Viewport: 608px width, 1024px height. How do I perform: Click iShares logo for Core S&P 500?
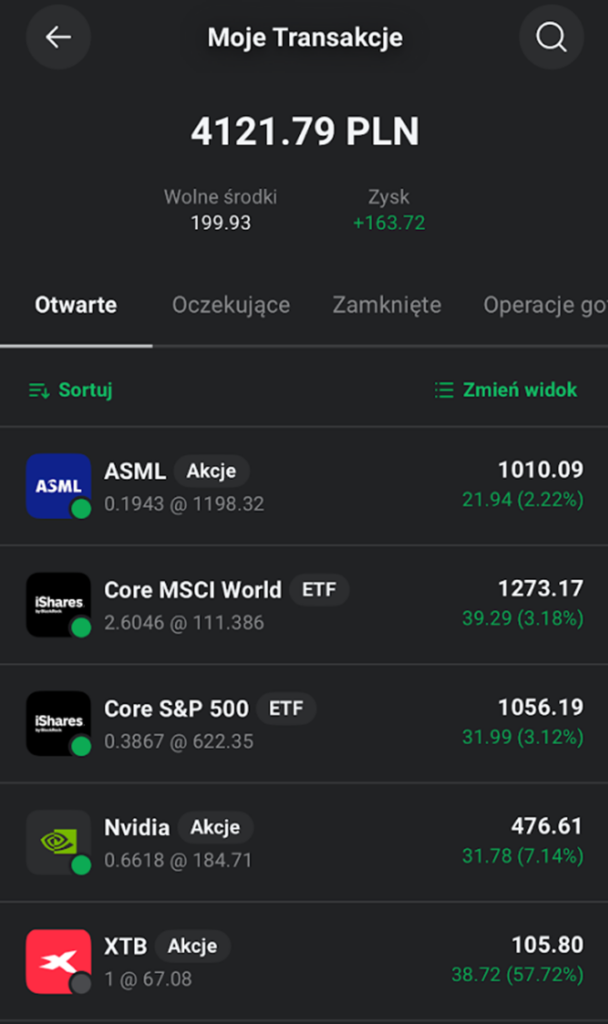tap(58, 724)
